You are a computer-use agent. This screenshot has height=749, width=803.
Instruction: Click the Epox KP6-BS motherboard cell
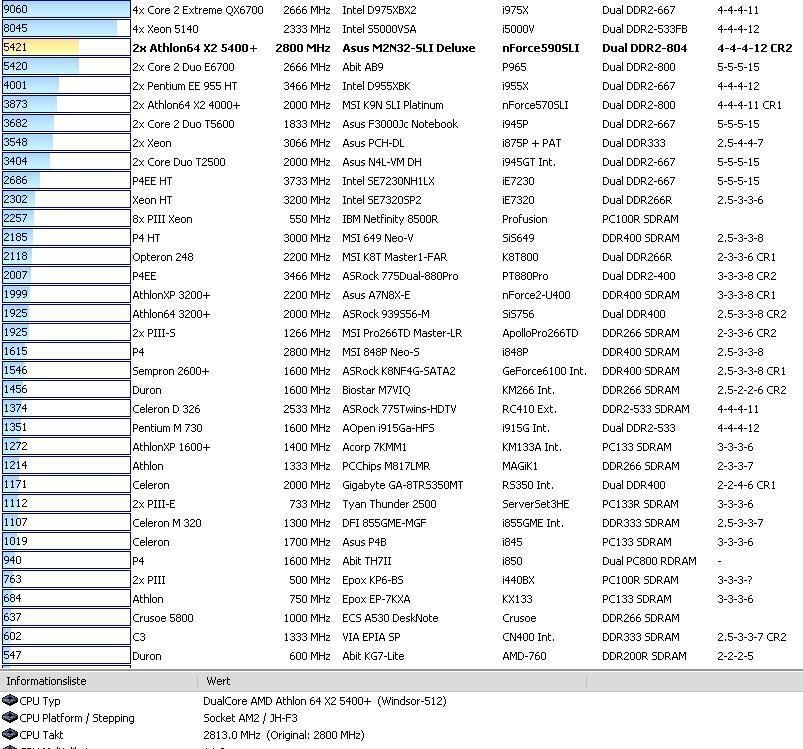point(372,580)
